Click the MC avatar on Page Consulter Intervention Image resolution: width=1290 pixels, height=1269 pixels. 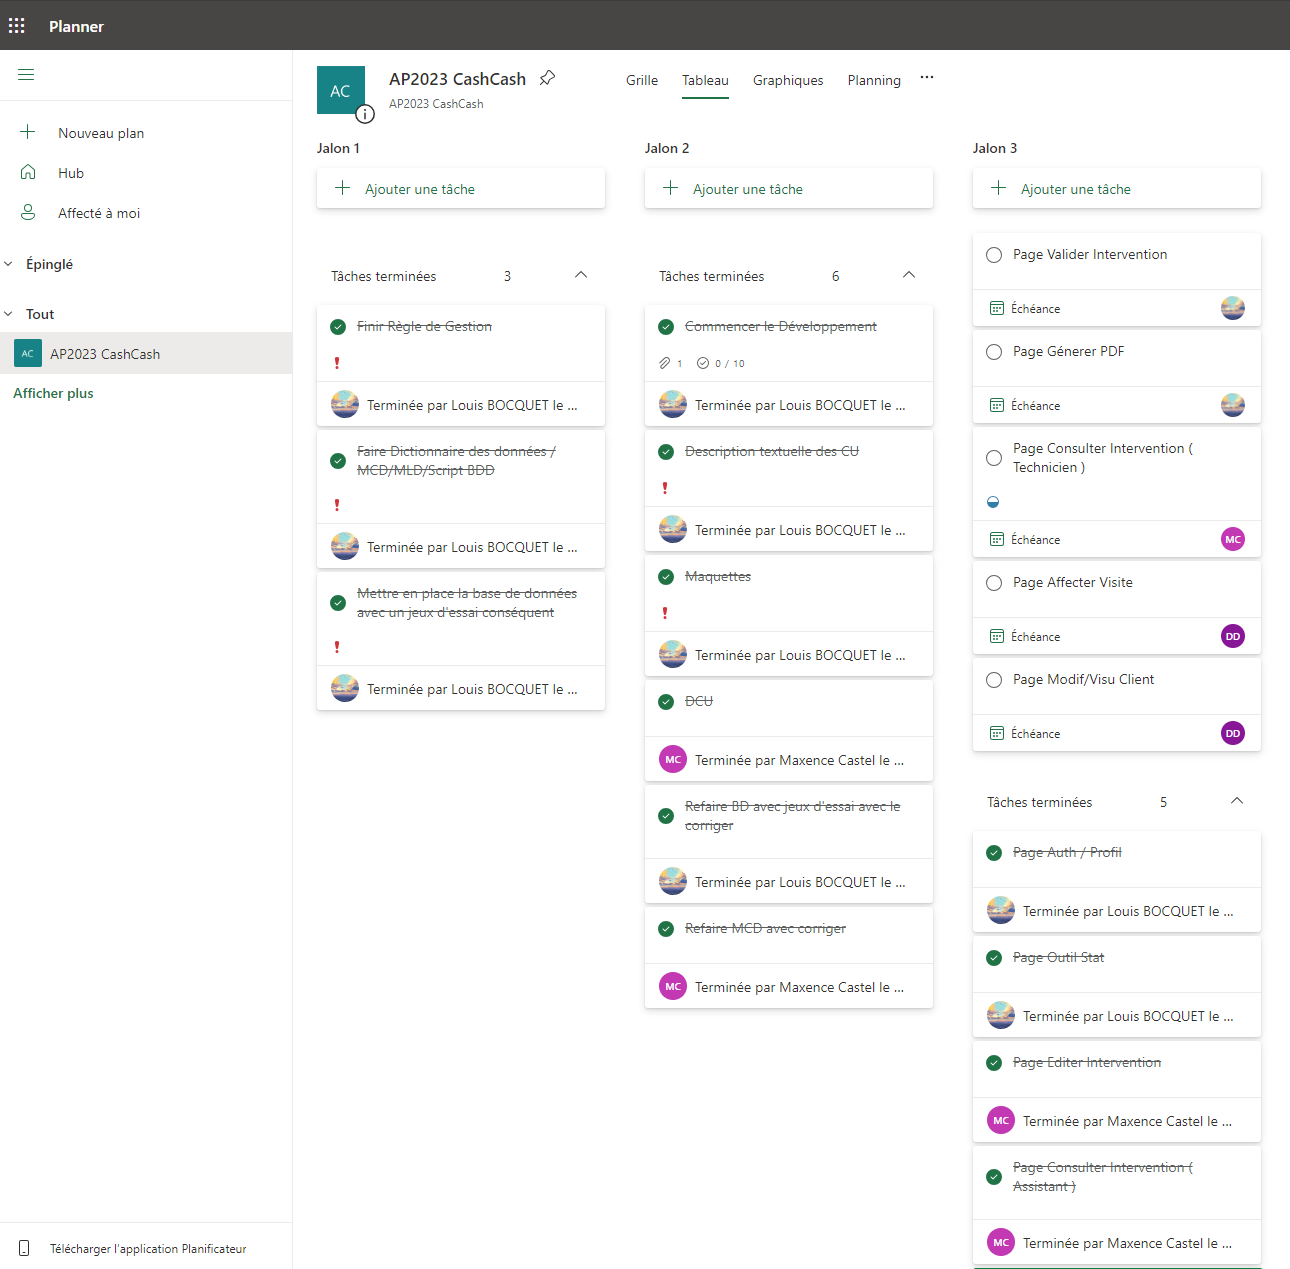click(x=1233, y=539)
